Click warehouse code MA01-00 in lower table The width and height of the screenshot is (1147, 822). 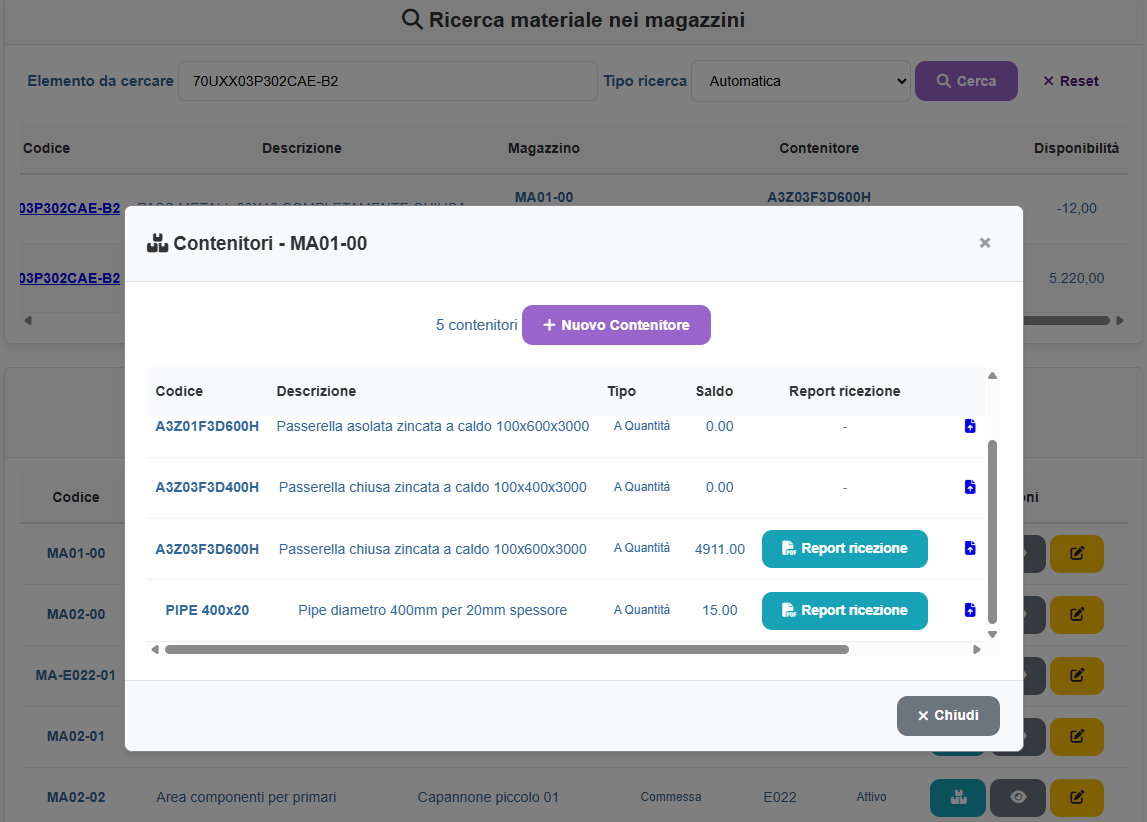click(x=76, y=554)
